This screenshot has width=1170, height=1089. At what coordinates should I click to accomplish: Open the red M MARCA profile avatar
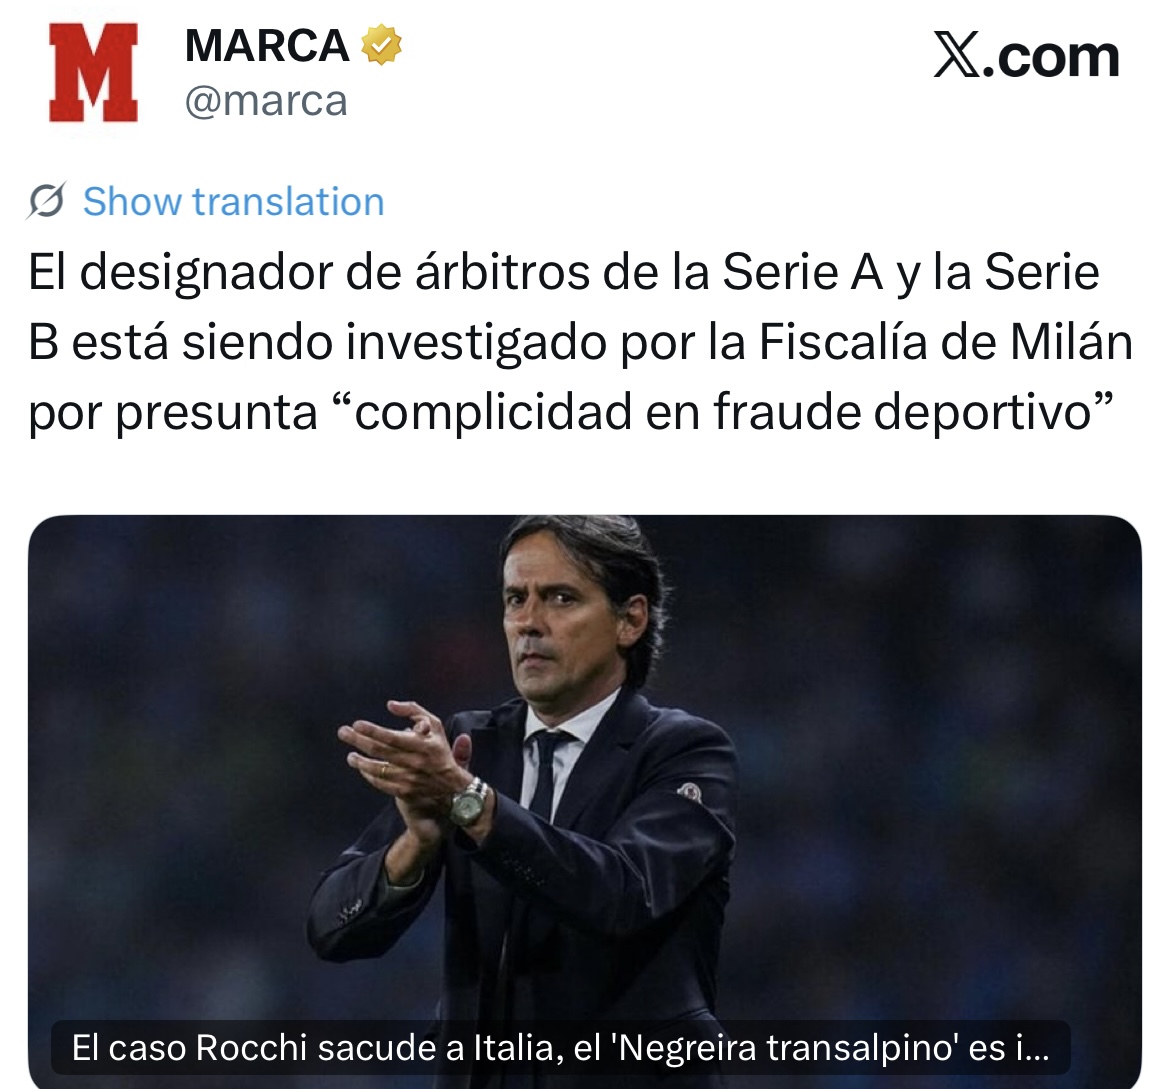tap(93, 73)
